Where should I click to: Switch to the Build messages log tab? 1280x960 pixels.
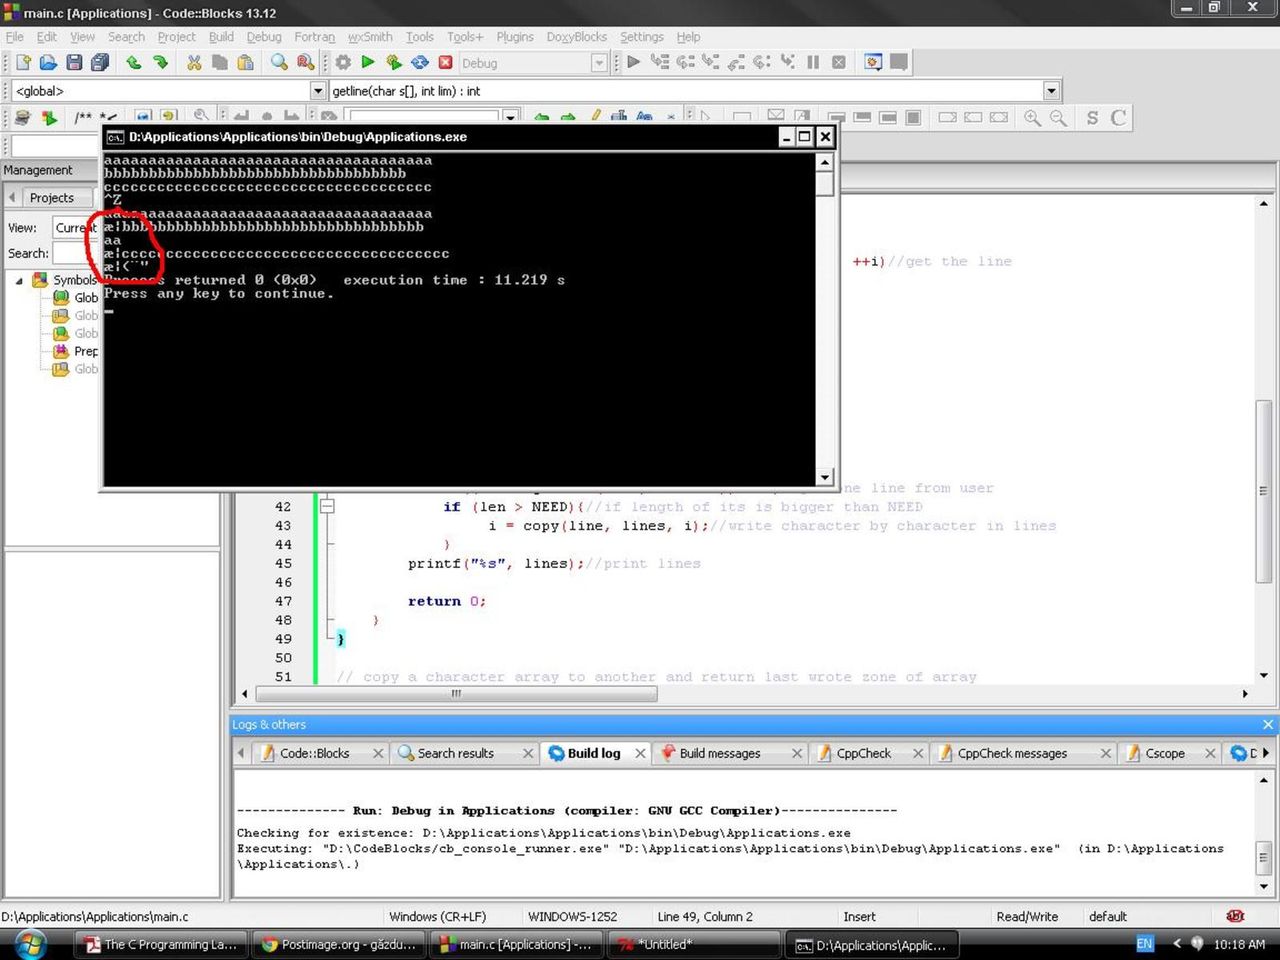(719, 753)
